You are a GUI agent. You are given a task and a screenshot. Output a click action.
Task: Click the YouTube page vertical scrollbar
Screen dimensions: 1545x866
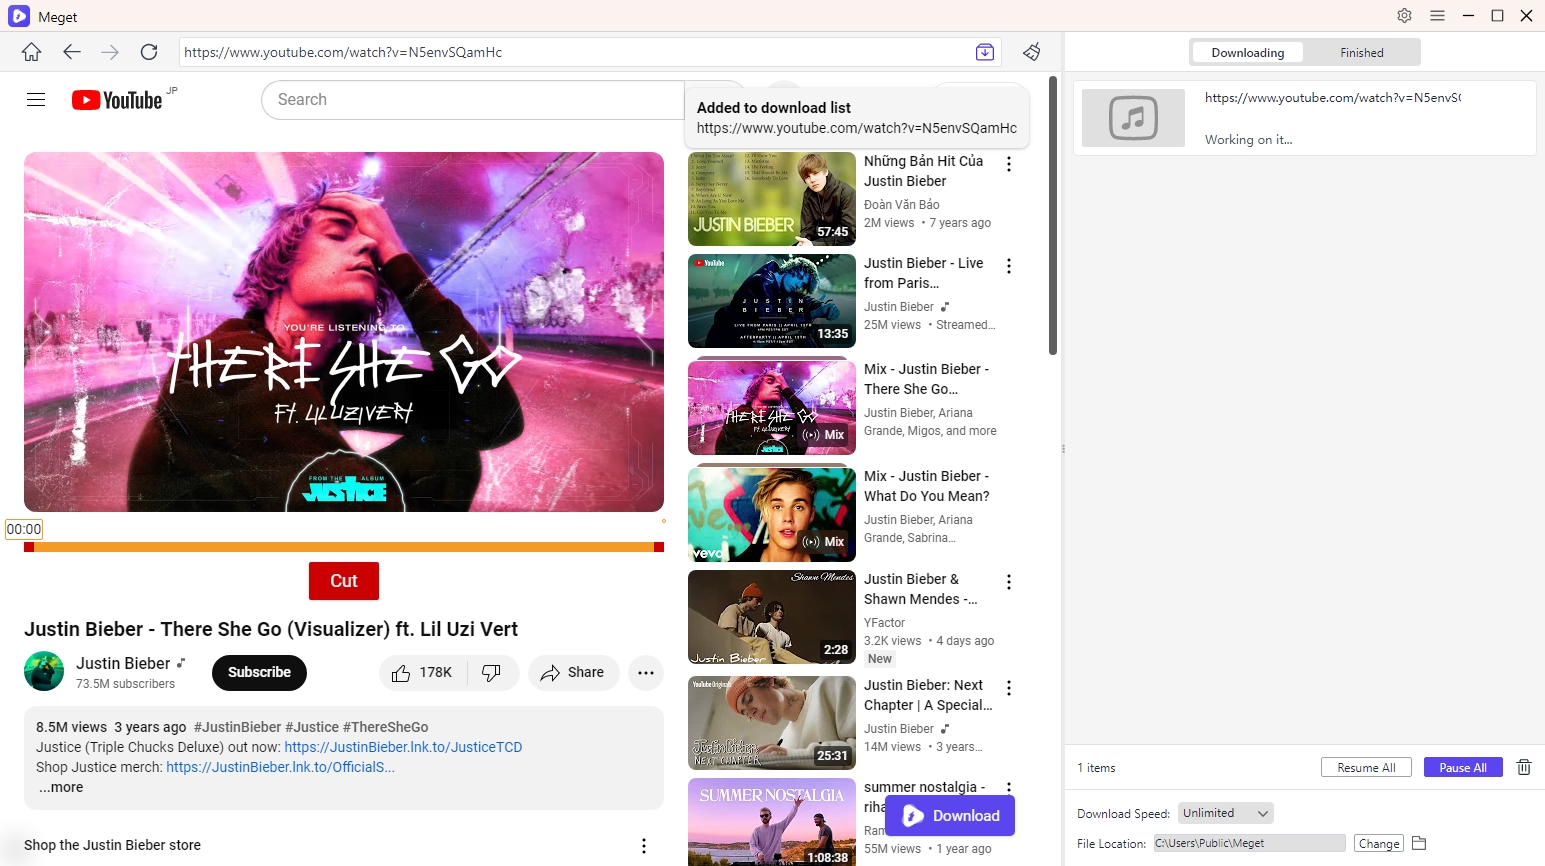(x=1052, y=215)
